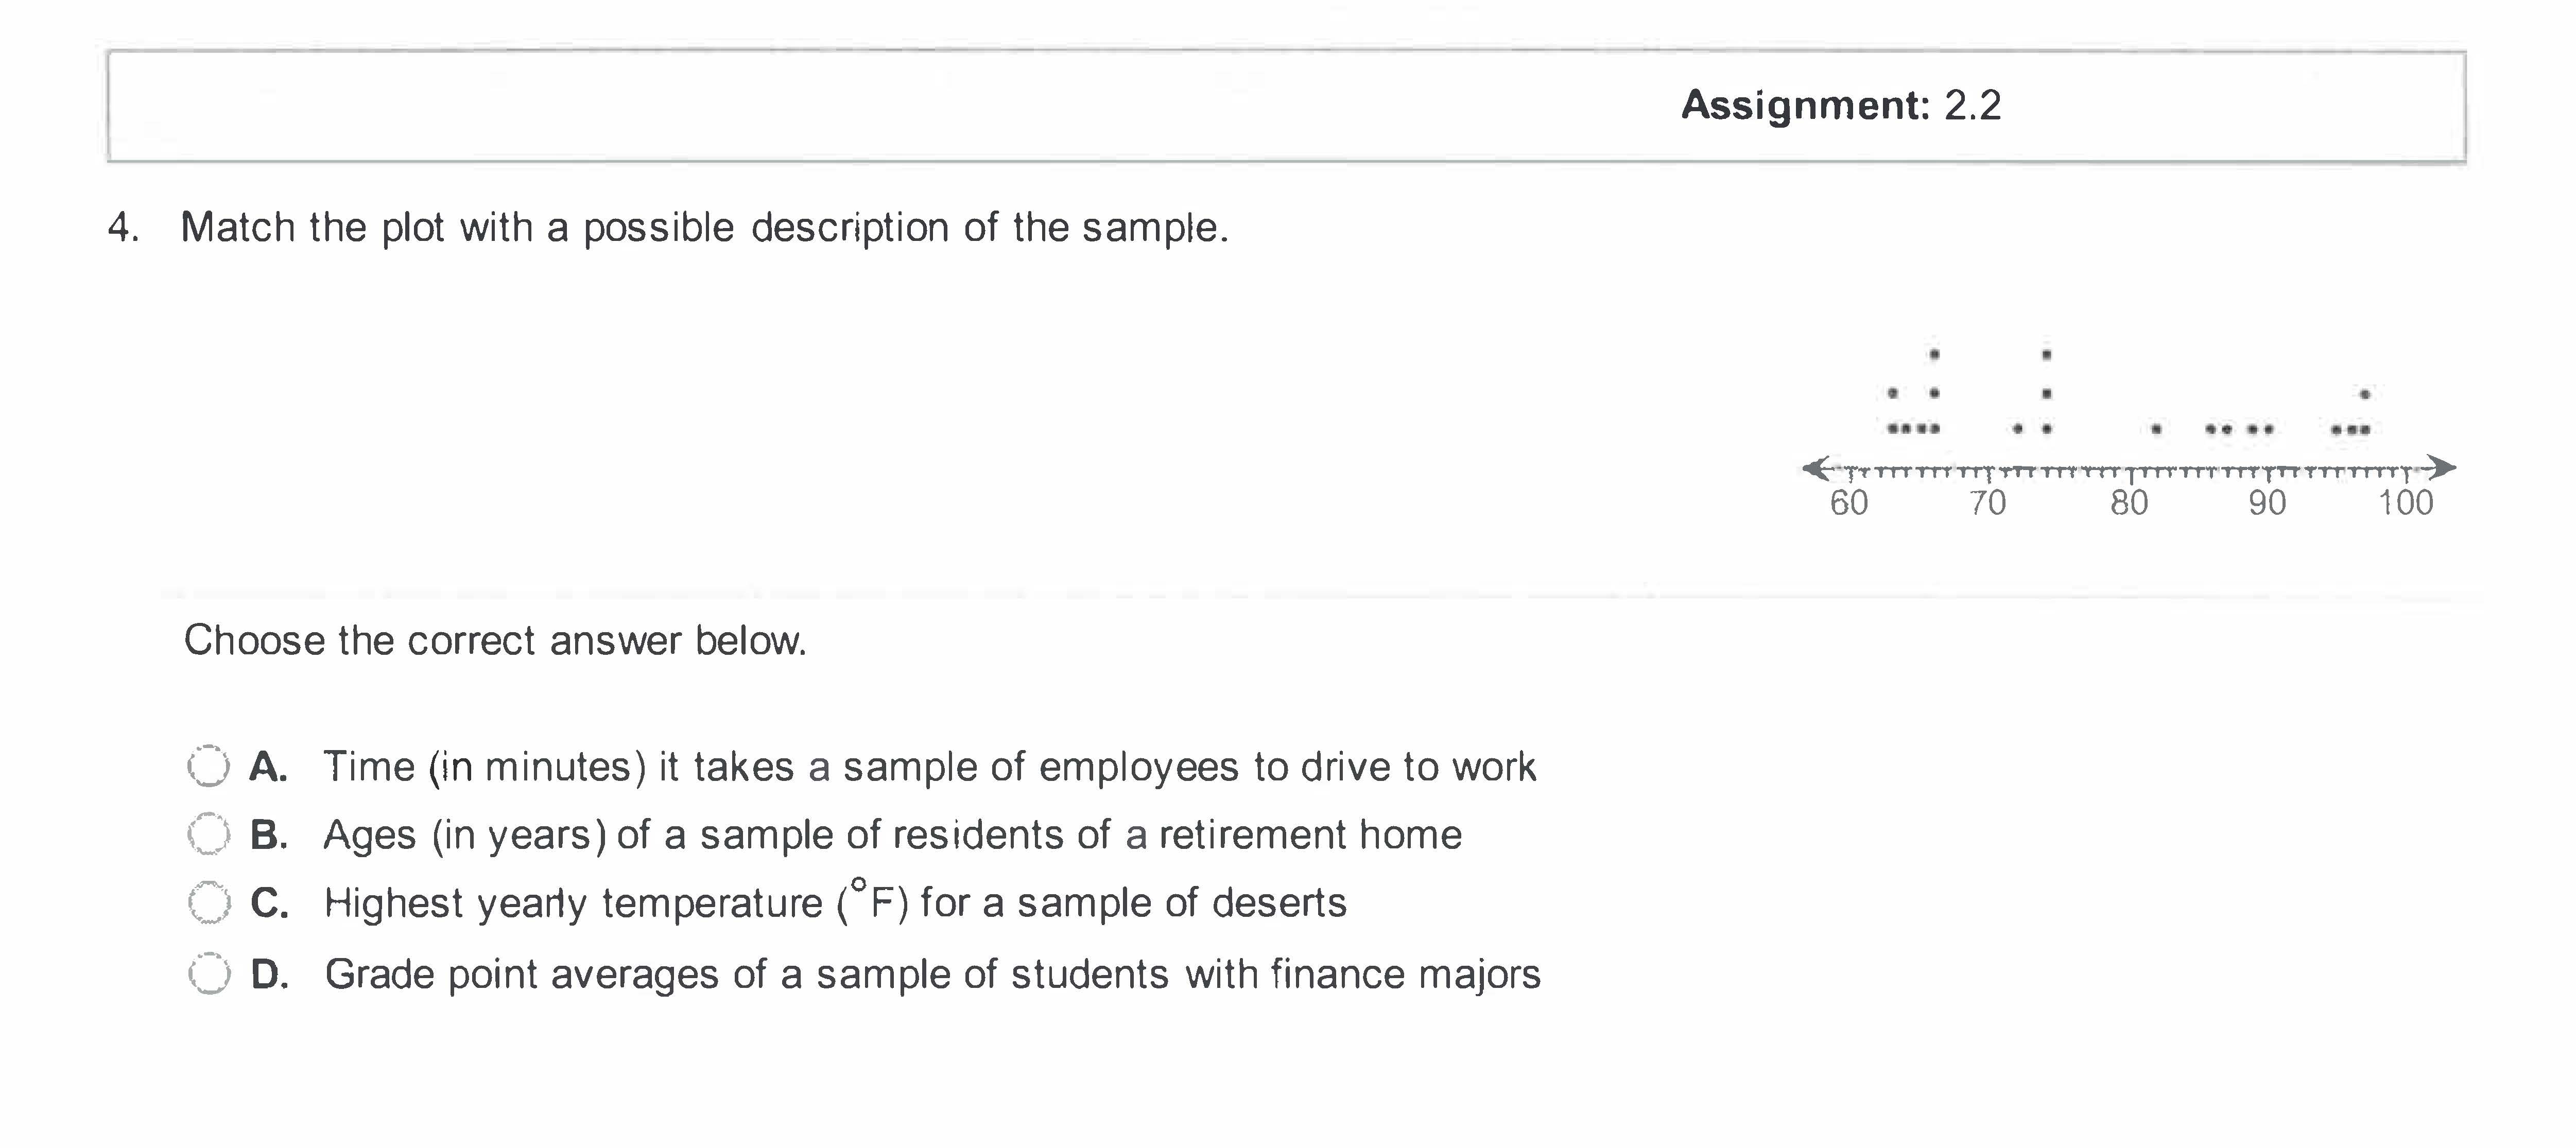Click the 'finance majors' answer text

(932, 974)
